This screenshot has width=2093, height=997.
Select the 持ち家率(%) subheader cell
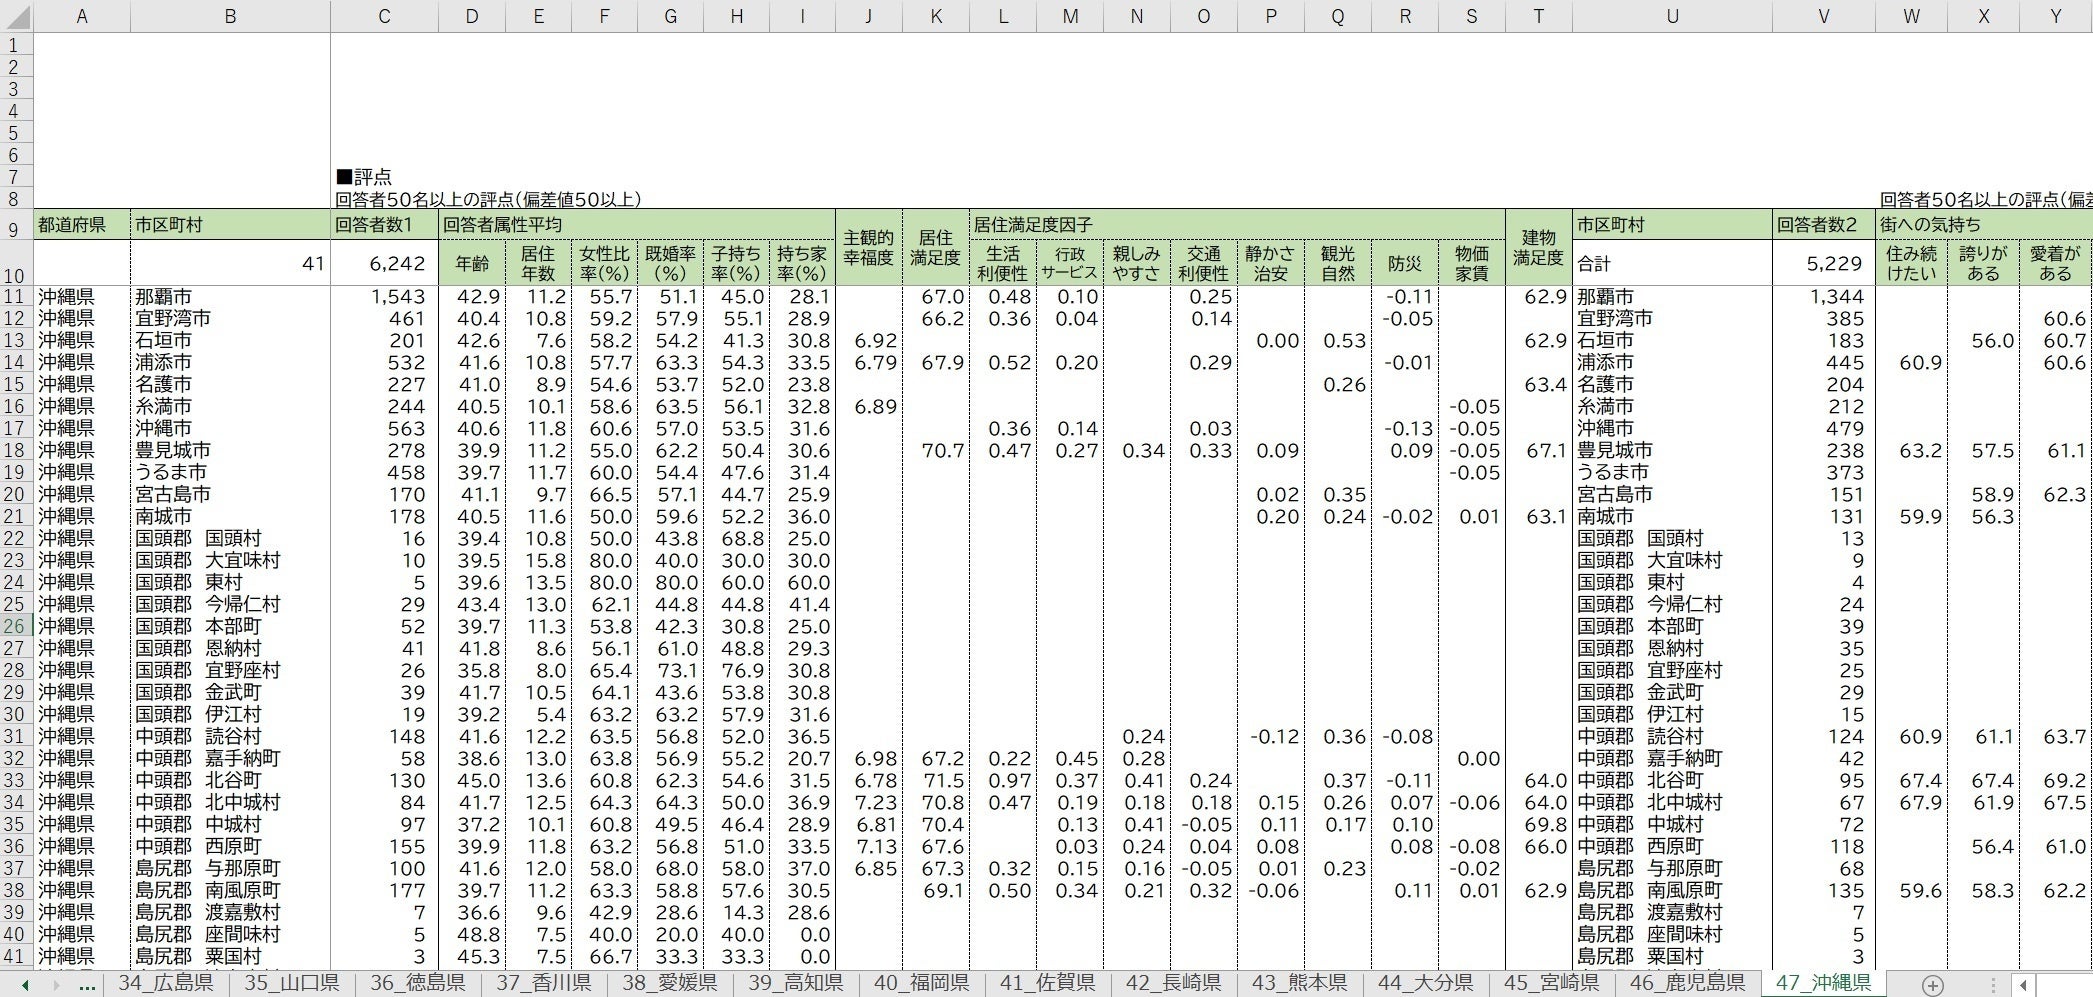point(802,263)
